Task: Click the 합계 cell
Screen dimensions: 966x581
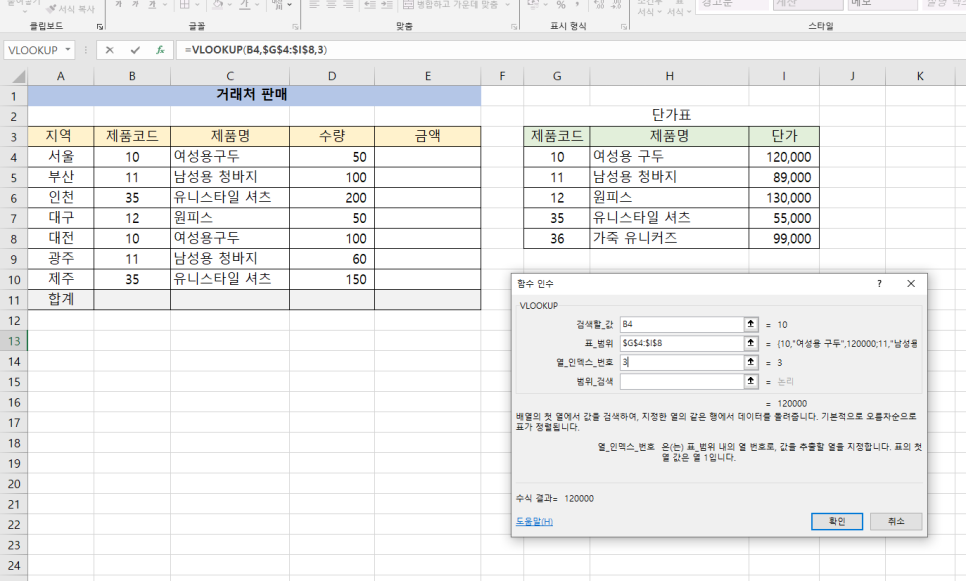Action: click(60, 299)
